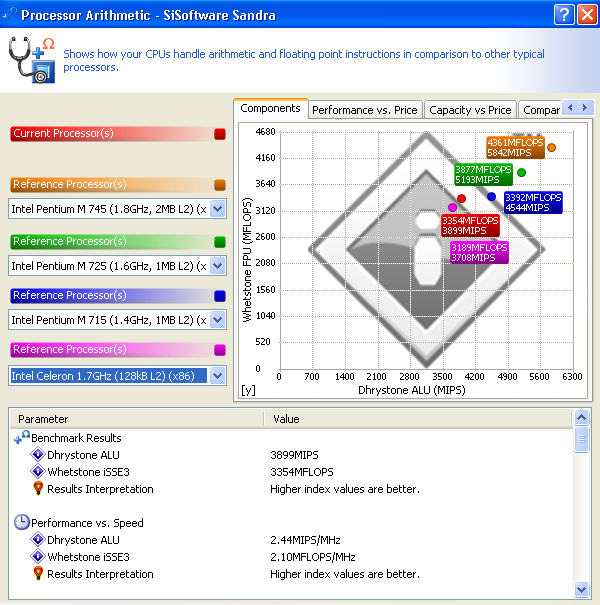Select the 3354MFLOPS value

pos(302,472)
